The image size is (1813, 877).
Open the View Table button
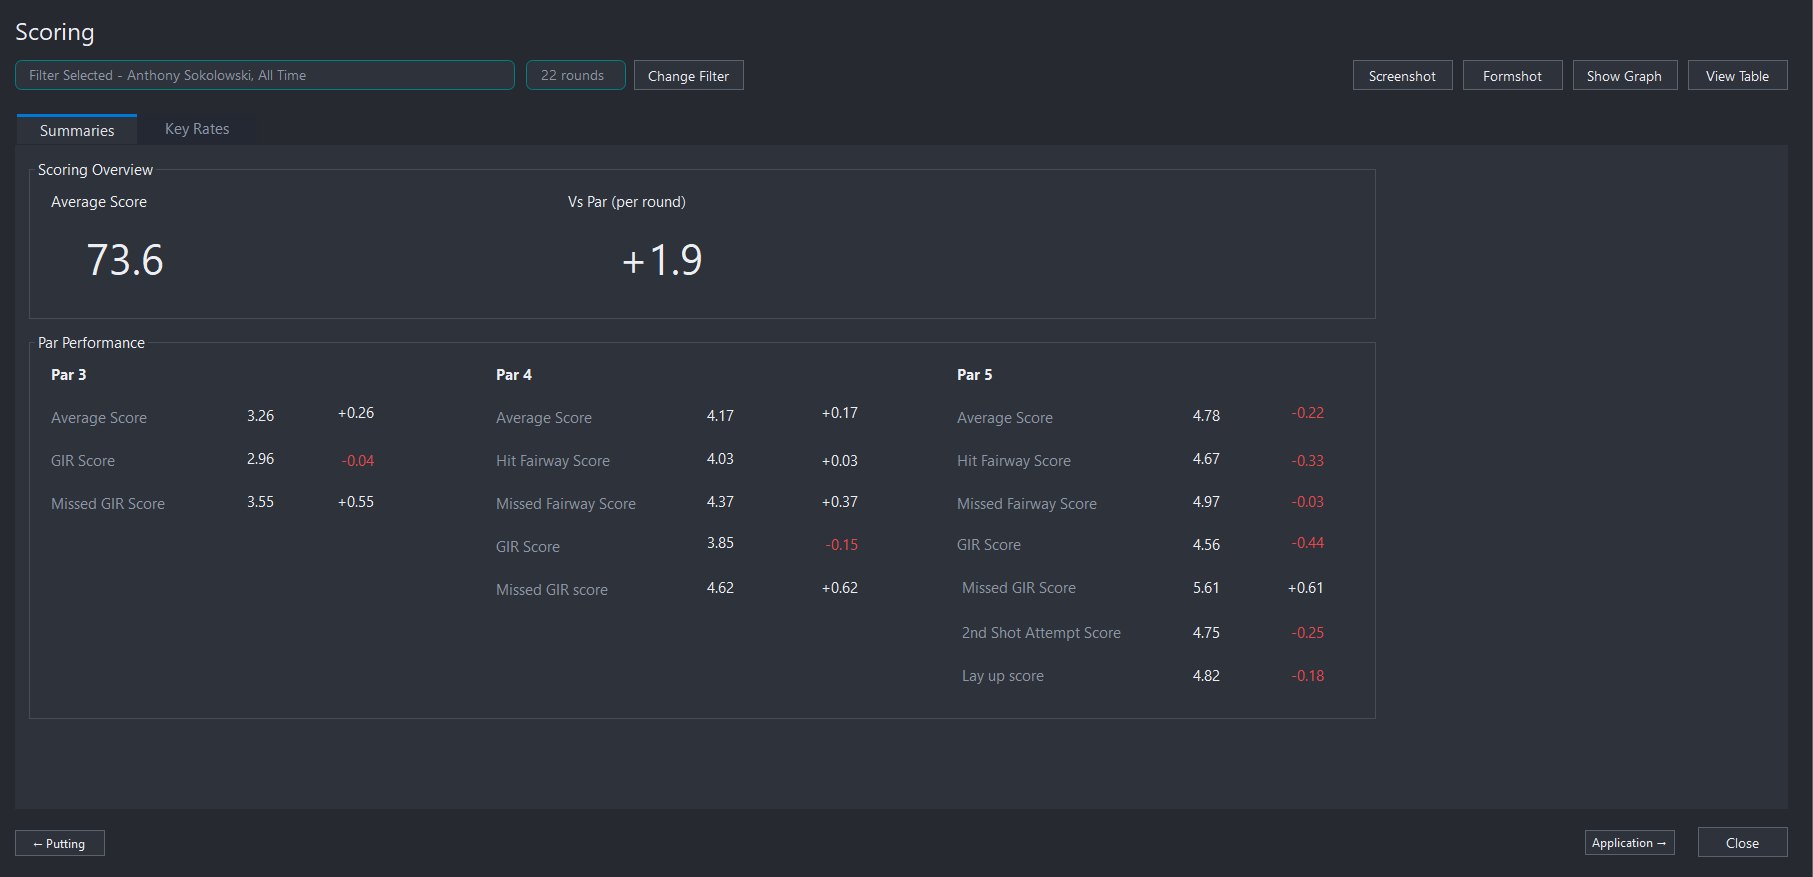pos(1737,76)
